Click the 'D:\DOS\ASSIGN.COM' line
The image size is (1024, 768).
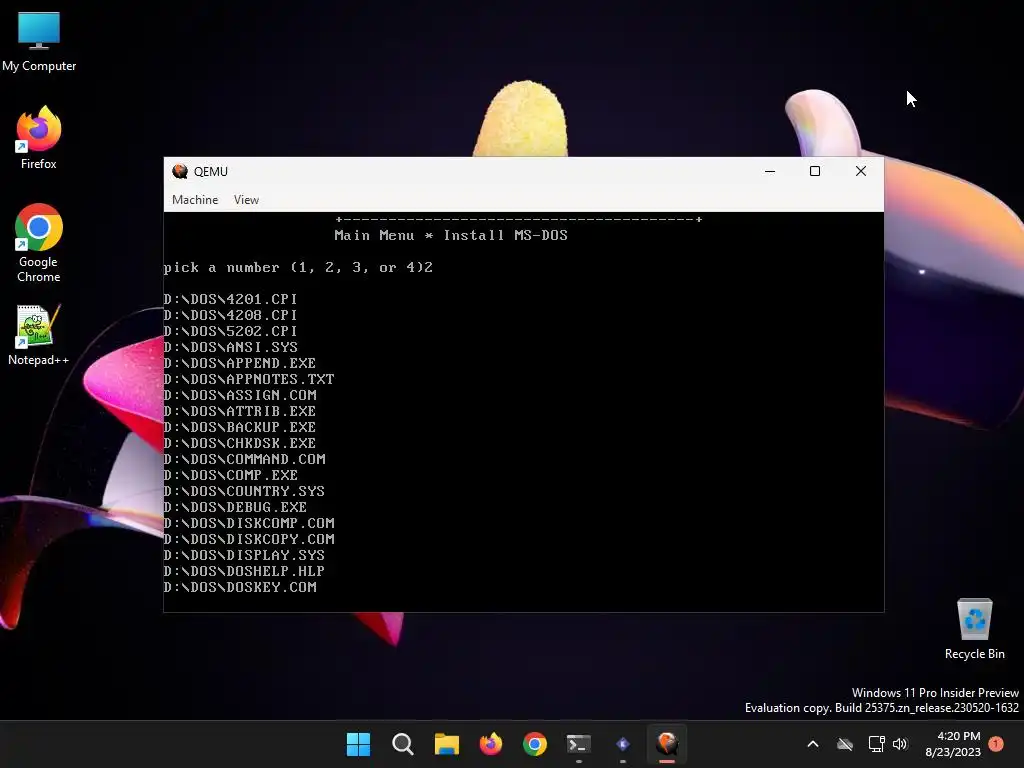click(x=240, y=395)
